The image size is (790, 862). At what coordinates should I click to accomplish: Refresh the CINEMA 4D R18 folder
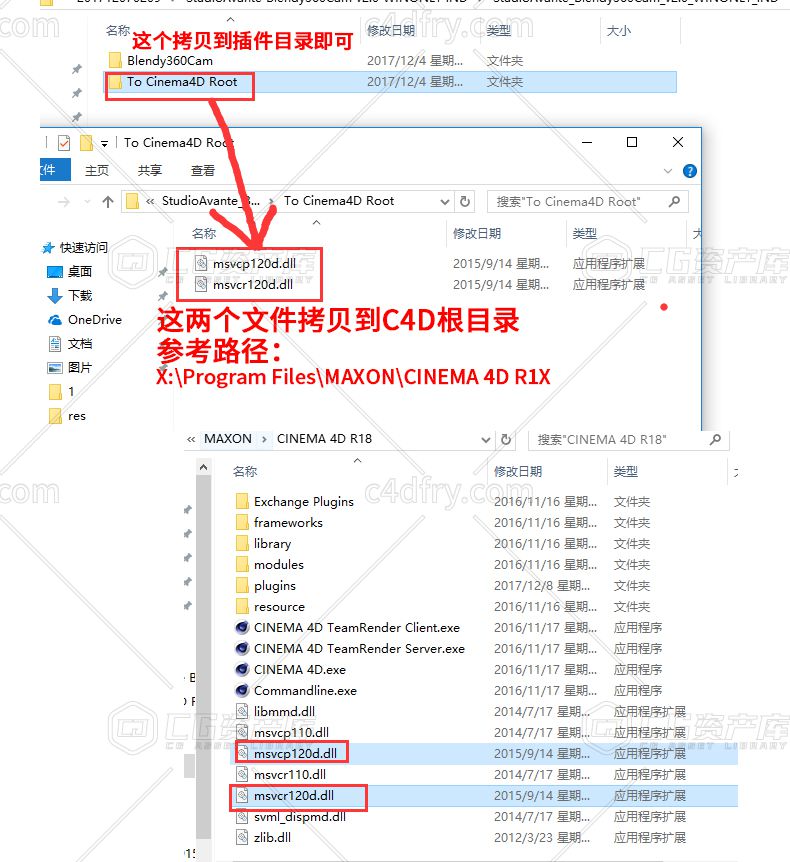(506, 440)
